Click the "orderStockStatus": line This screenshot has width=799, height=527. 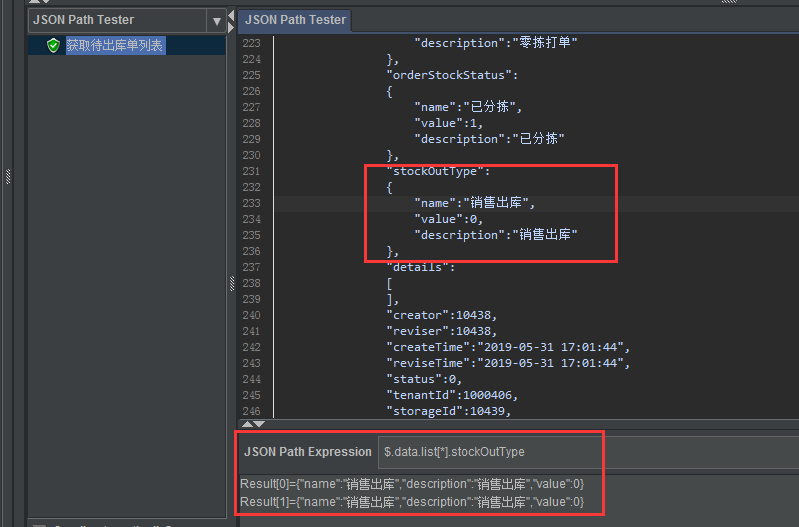tap(452, 75)
